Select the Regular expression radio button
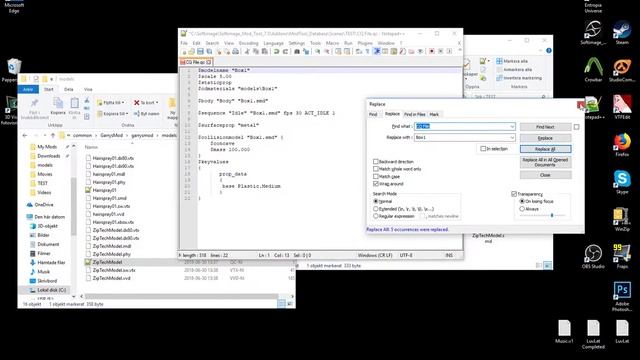This screenshot has width=640, height=360. (x=376, y=216)
